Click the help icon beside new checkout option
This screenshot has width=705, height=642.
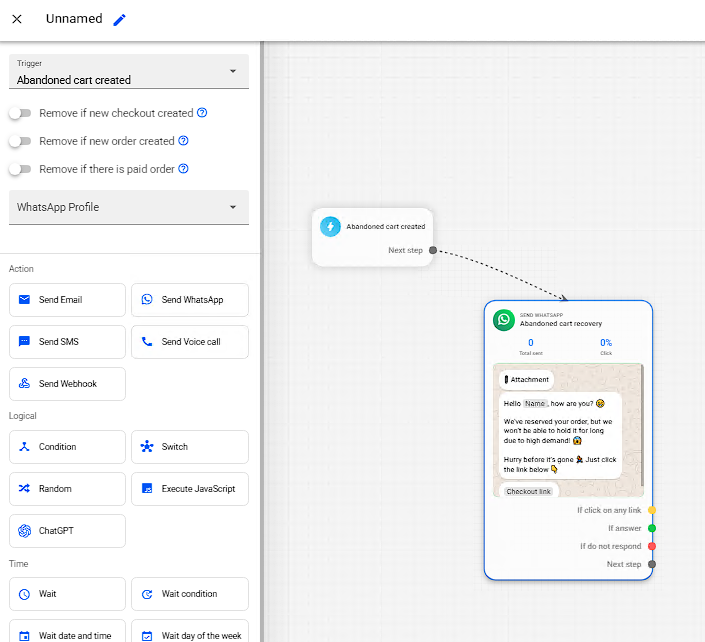coord(202,113)
